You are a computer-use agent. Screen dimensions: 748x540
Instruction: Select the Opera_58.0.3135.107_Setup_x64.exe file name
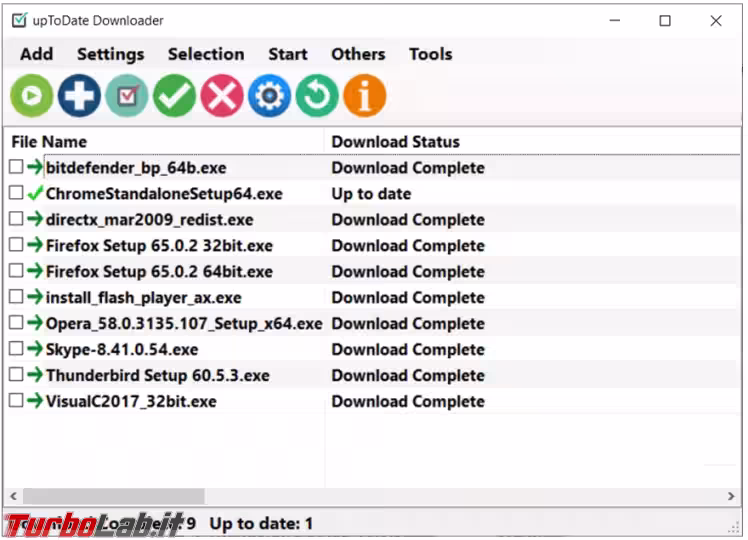tap(184, 323)
